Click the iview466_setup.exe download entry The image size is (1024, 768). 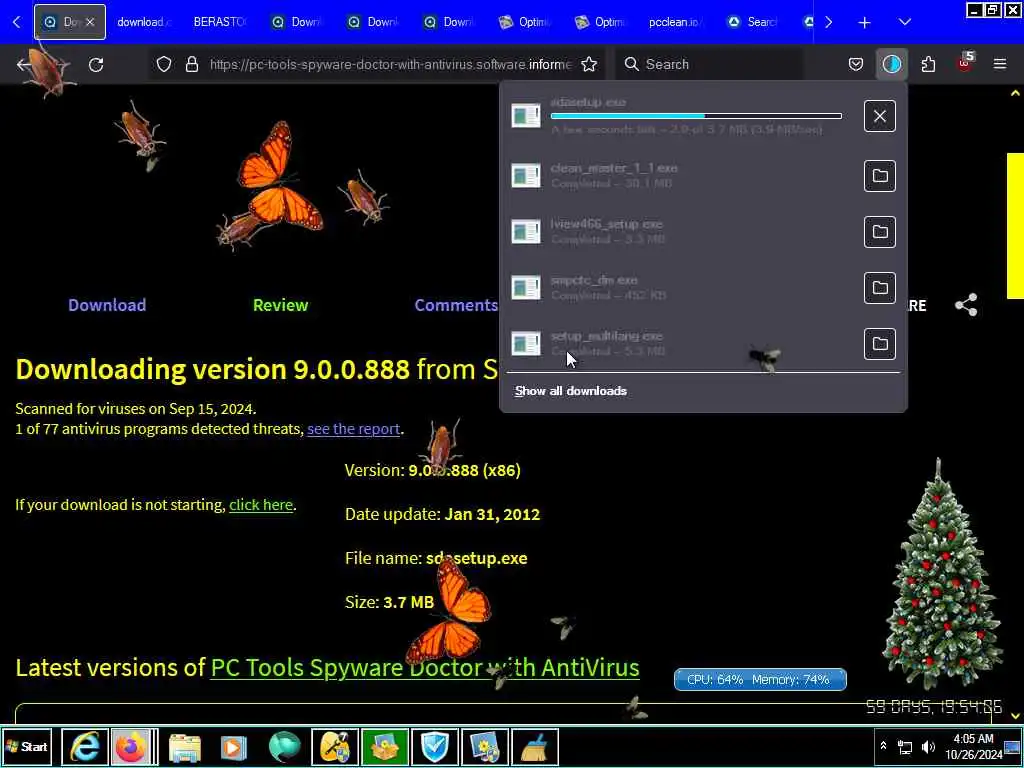pos(682,232)
